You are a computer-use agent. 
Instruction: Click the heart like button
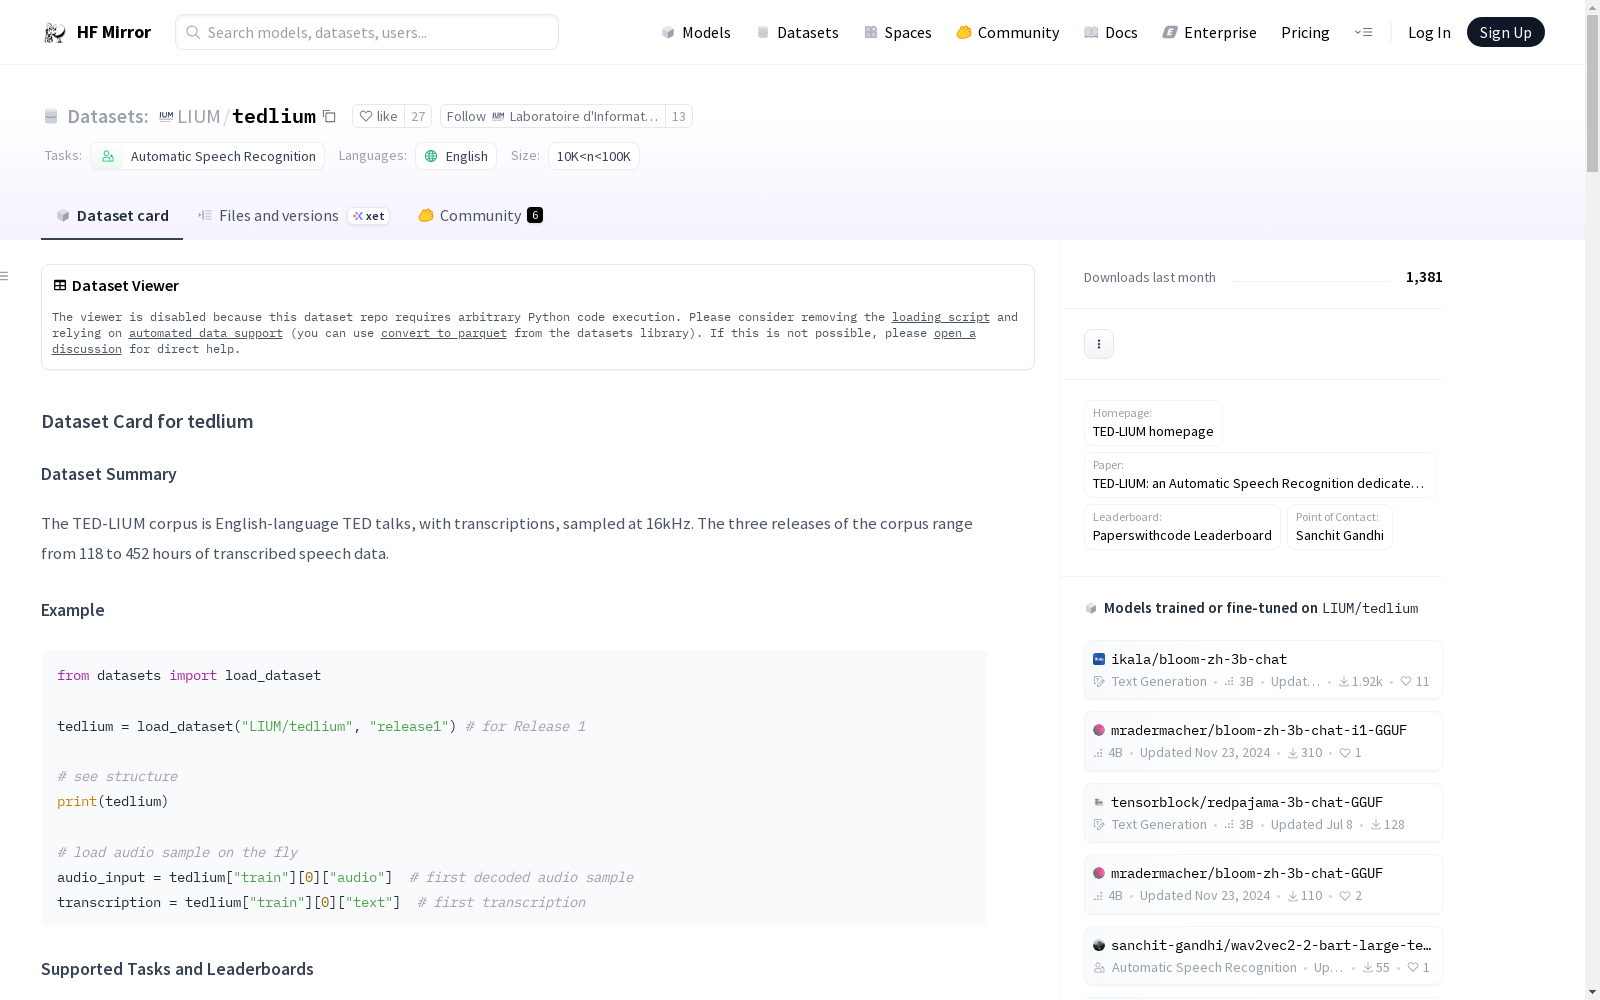(378, 116)
